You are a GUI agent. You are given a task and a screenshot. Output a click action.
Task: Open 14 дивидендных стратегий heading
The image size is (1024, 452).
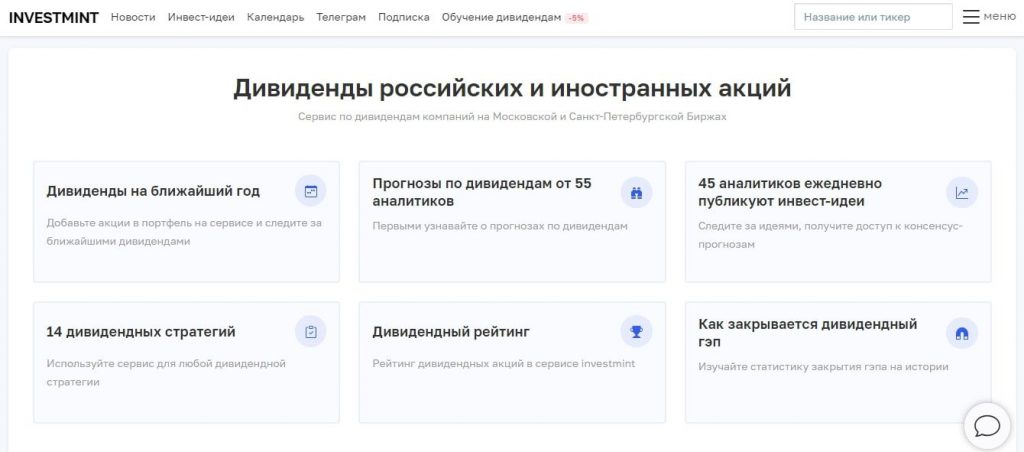click(141, 332)
